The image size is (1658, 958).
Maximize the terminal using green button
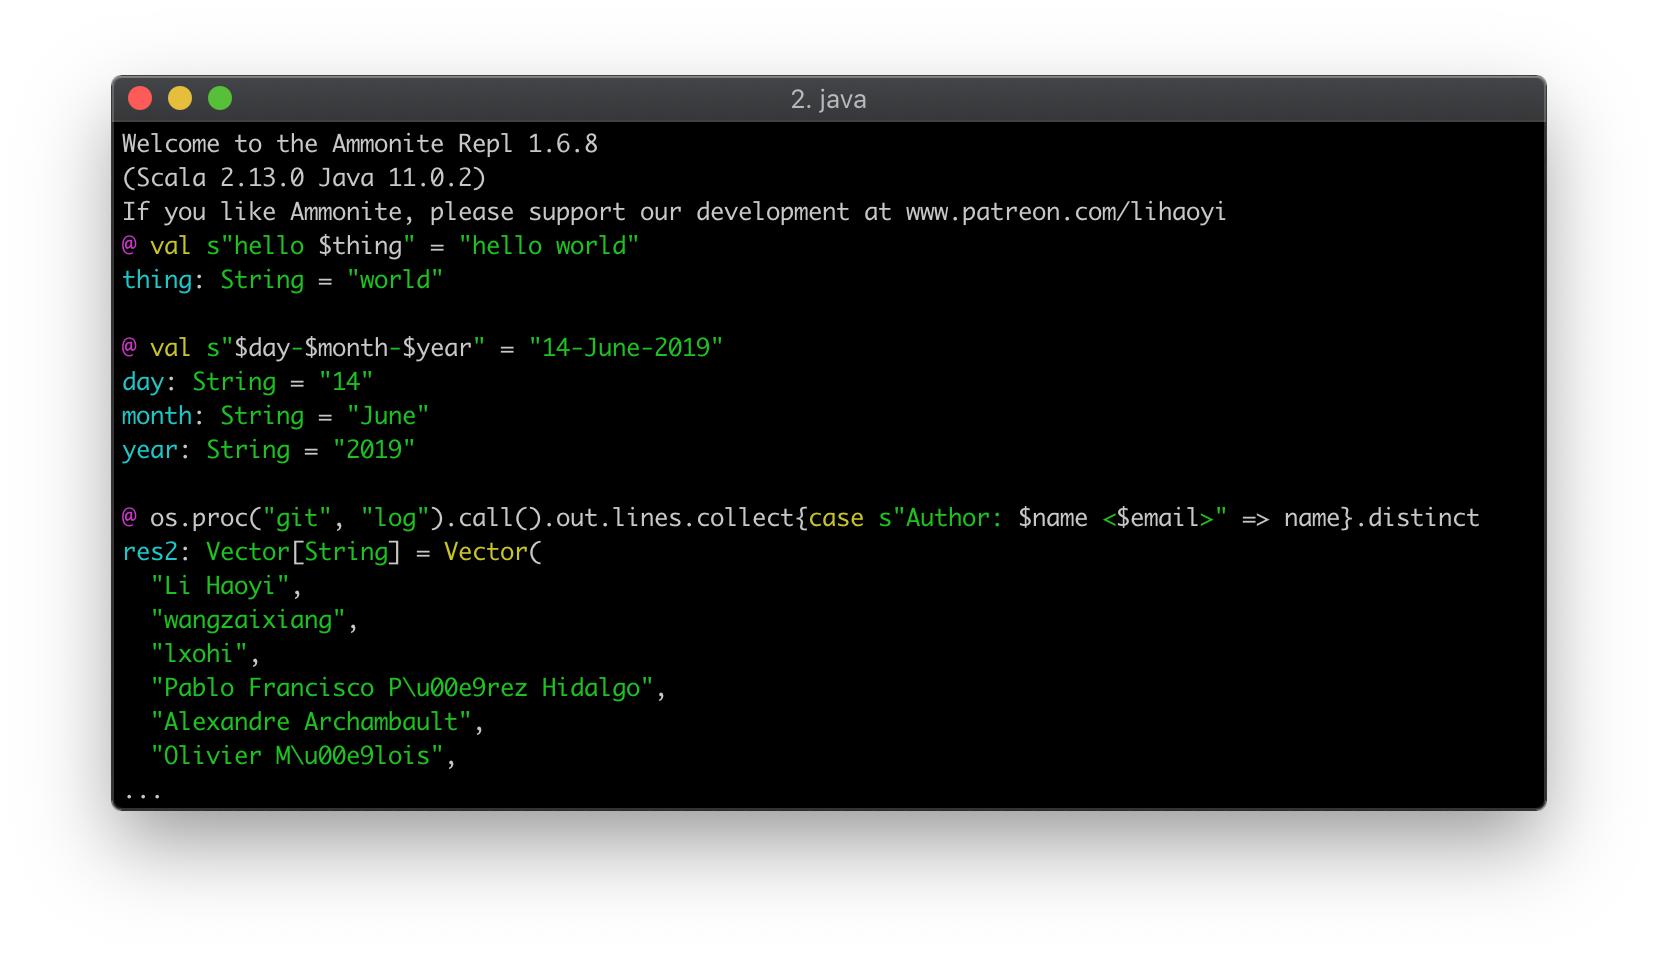220,98
